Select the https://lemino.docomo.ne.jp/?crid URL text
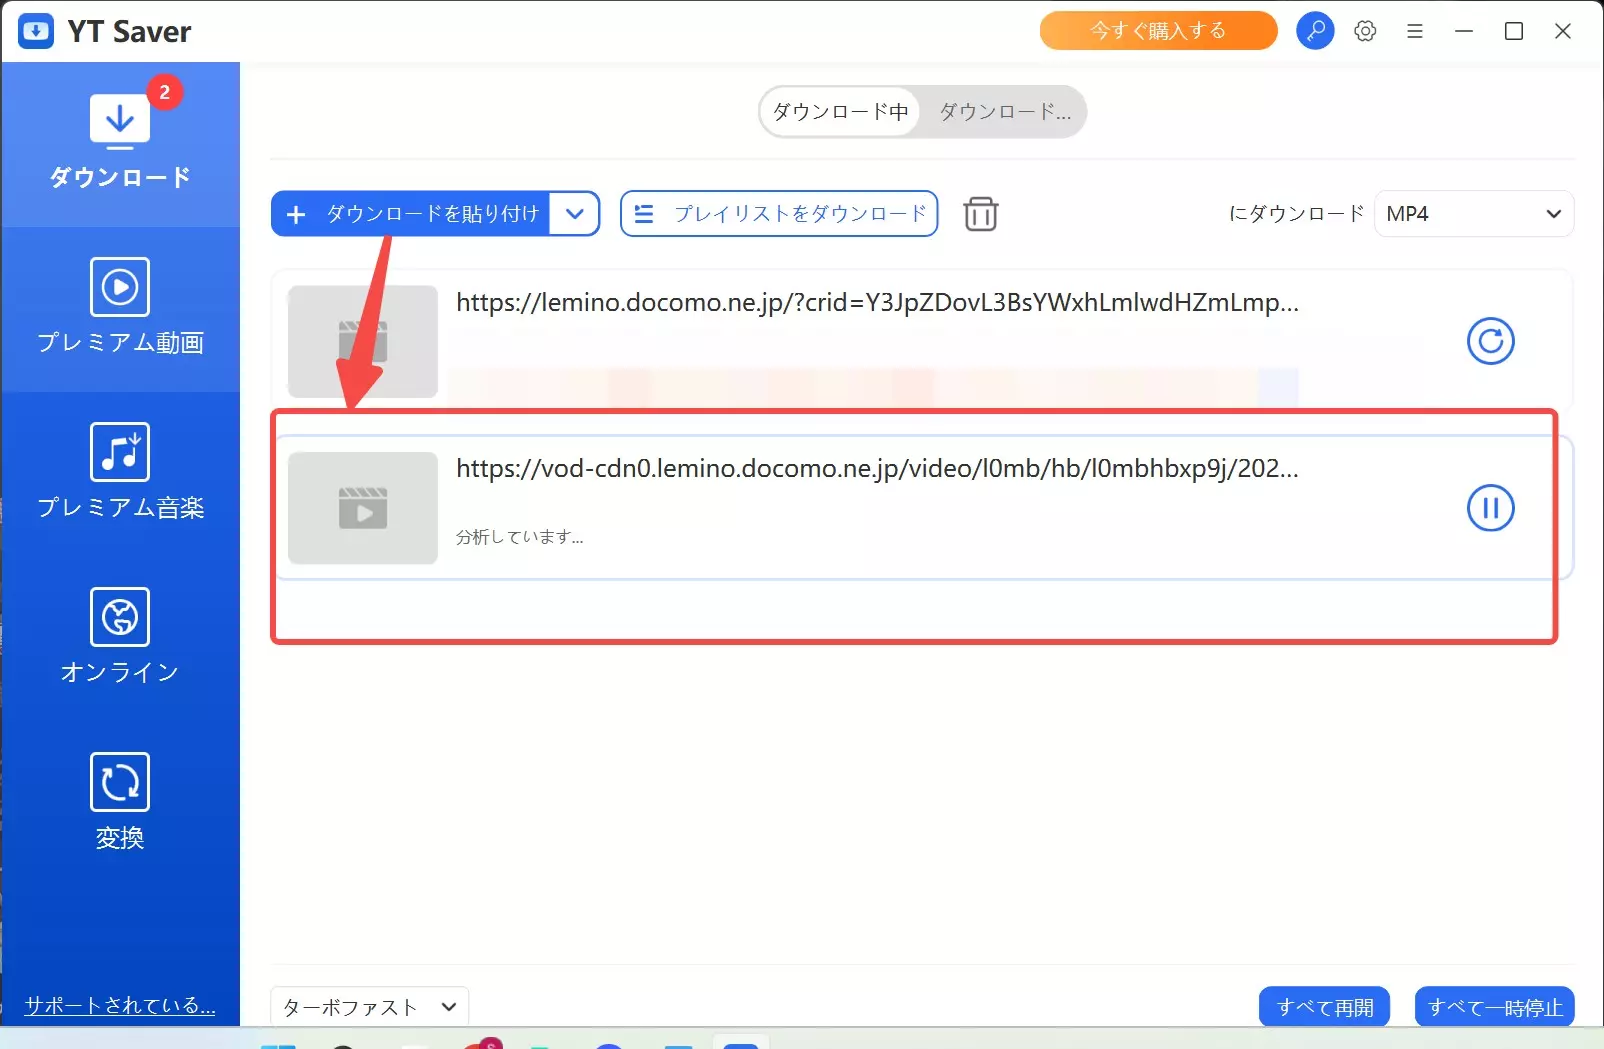Image resolution: width=1604 pixels, height=1049 pixels. pos(877,302)
